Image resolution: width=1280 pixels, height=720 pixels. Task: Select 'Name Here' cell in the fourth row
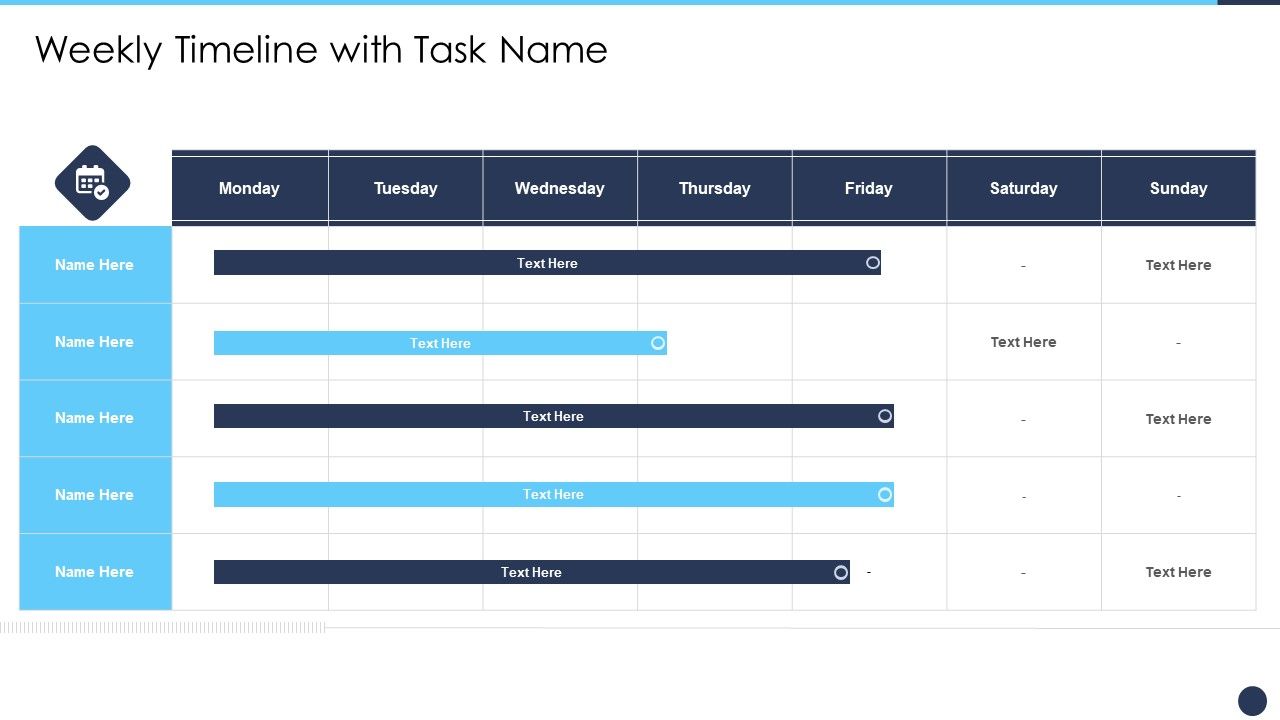tap(95, 495)
